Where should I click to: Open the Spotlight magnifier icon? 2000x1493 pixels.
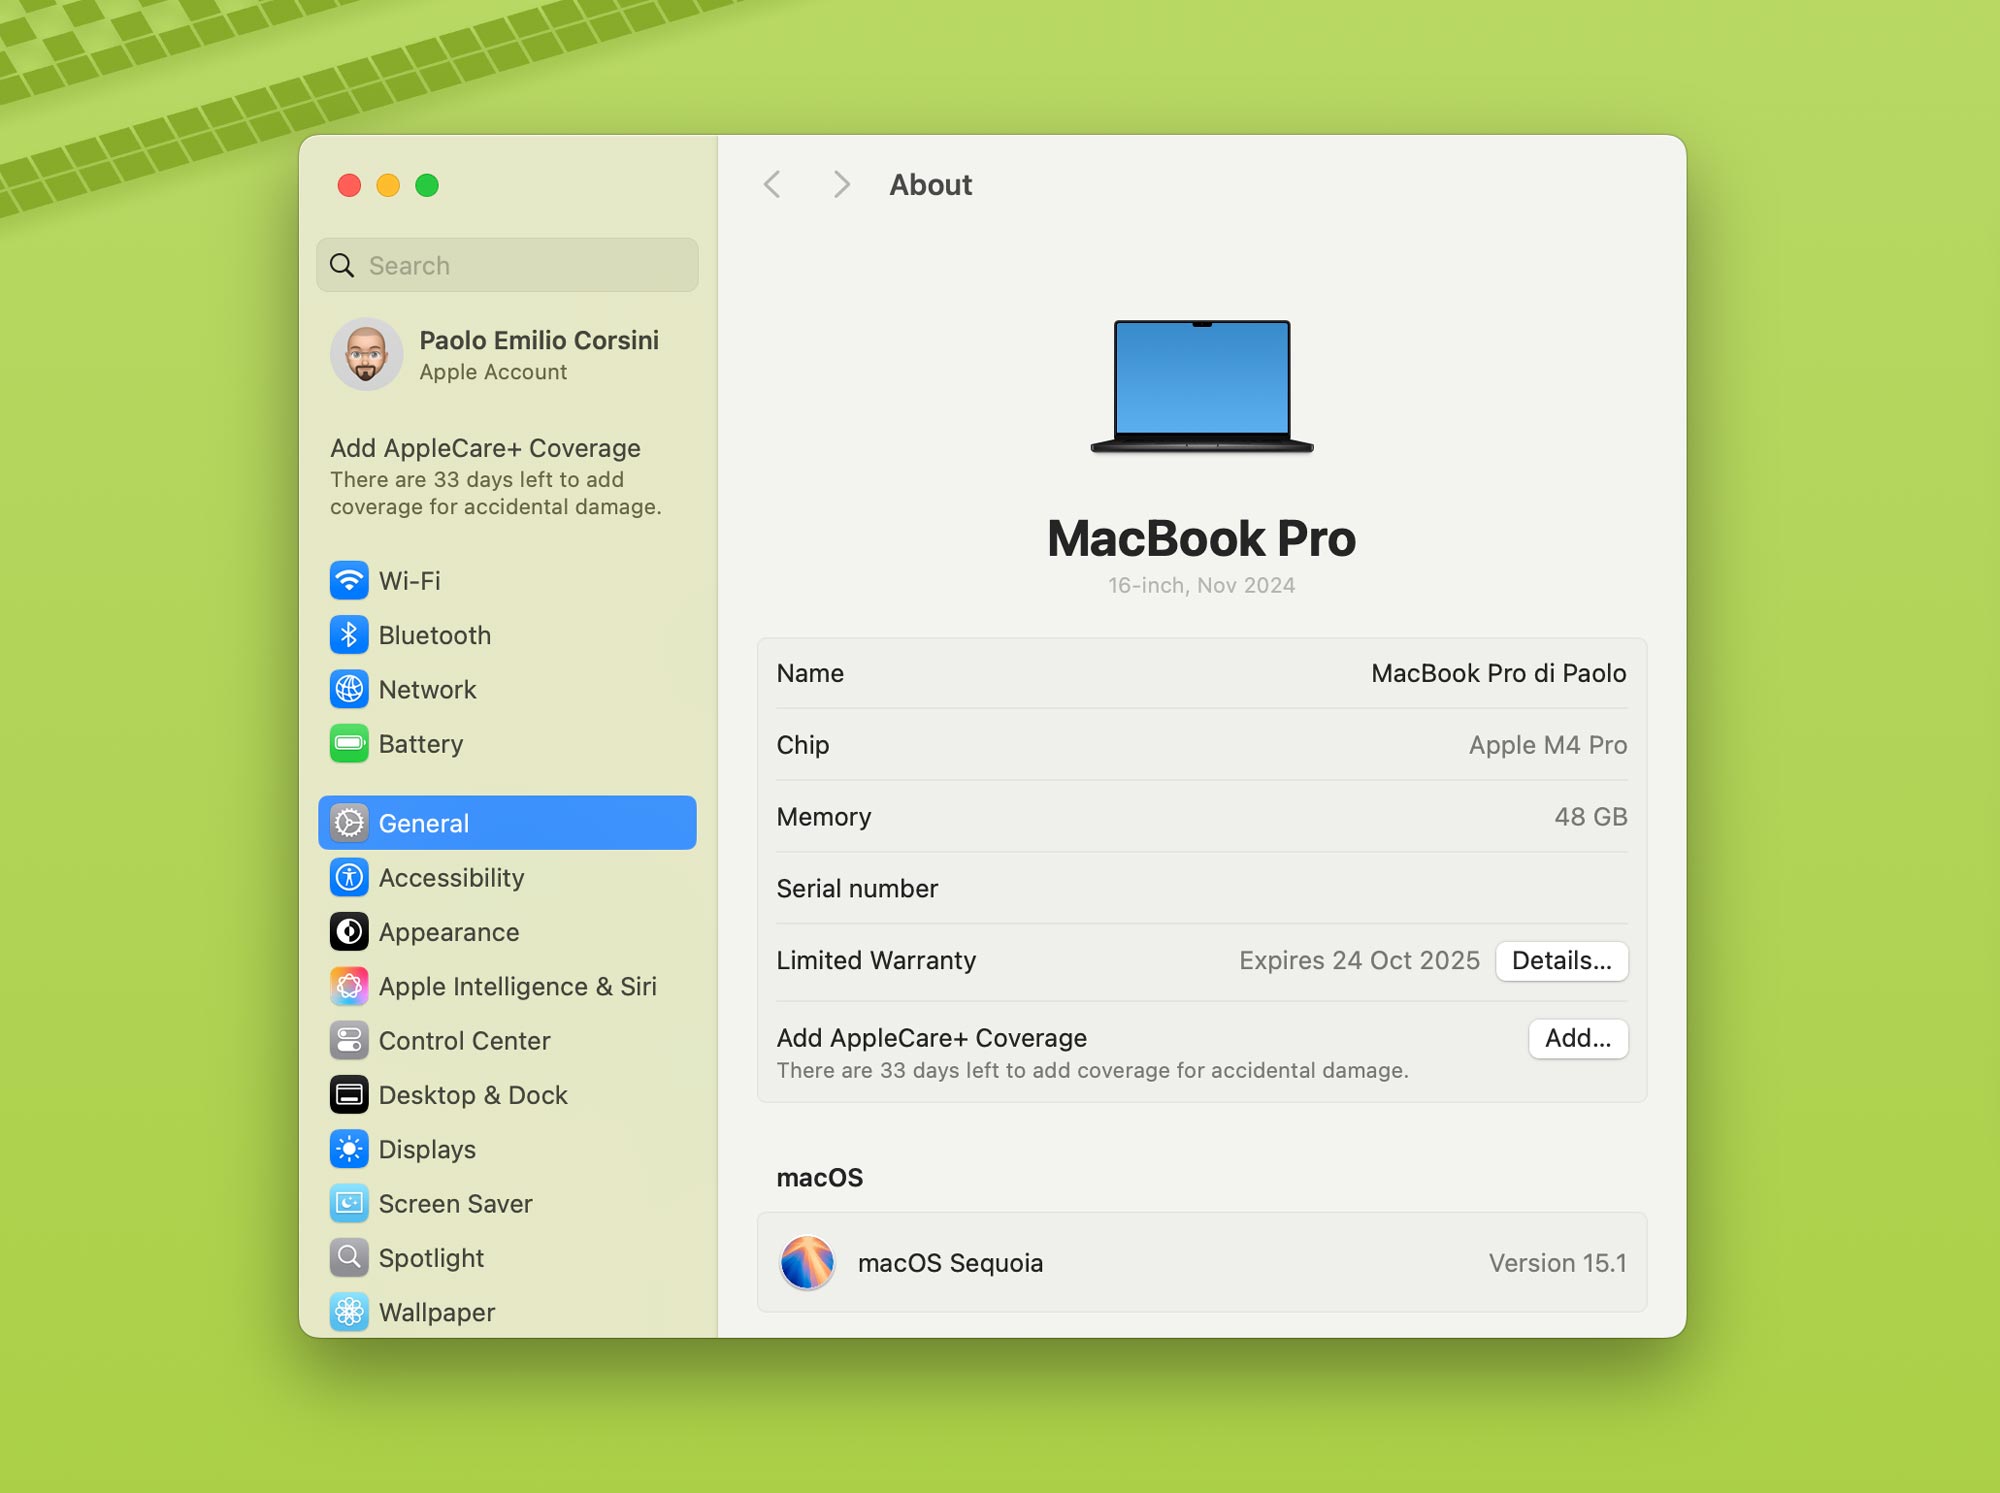pyautogui.click(x=349, y=1258)
